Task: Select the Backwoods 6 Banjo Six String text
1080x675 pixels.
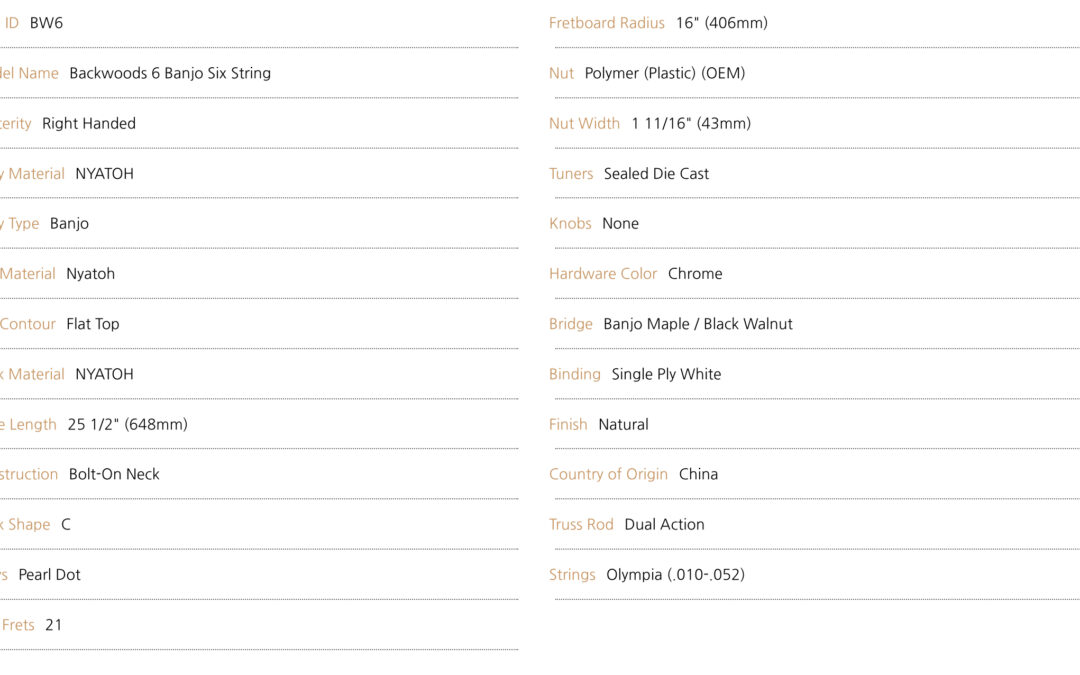Action: click(170, 73)
